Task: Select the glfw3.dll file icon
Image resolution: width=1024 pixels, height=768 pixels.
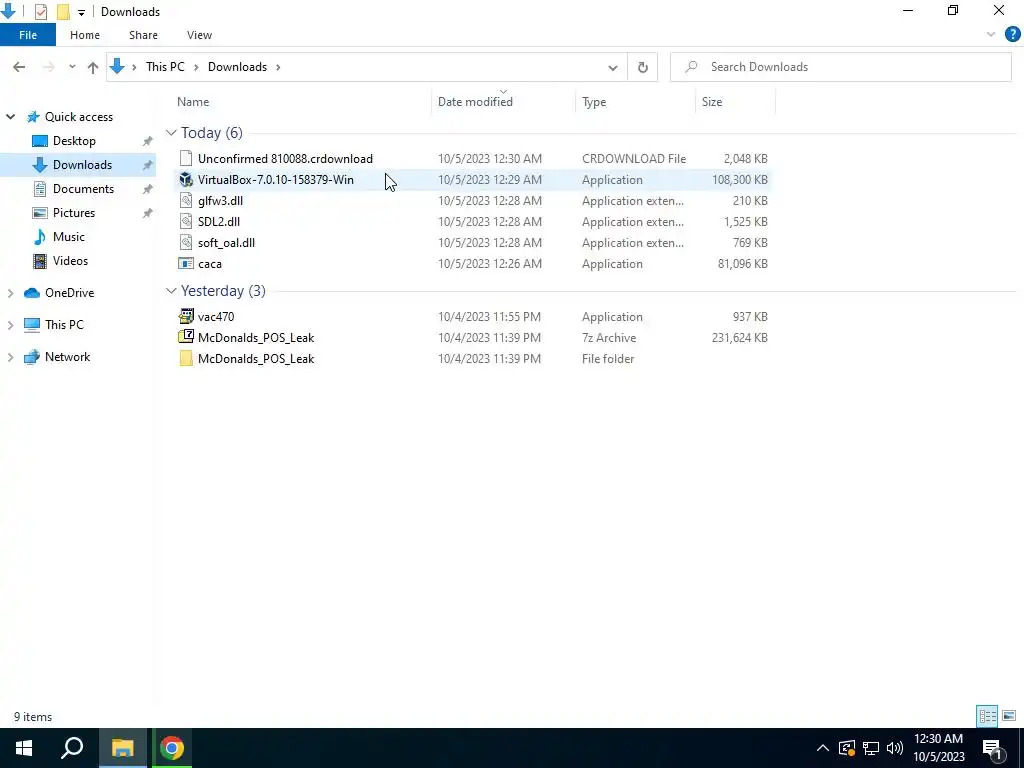Action: (186, 200)
